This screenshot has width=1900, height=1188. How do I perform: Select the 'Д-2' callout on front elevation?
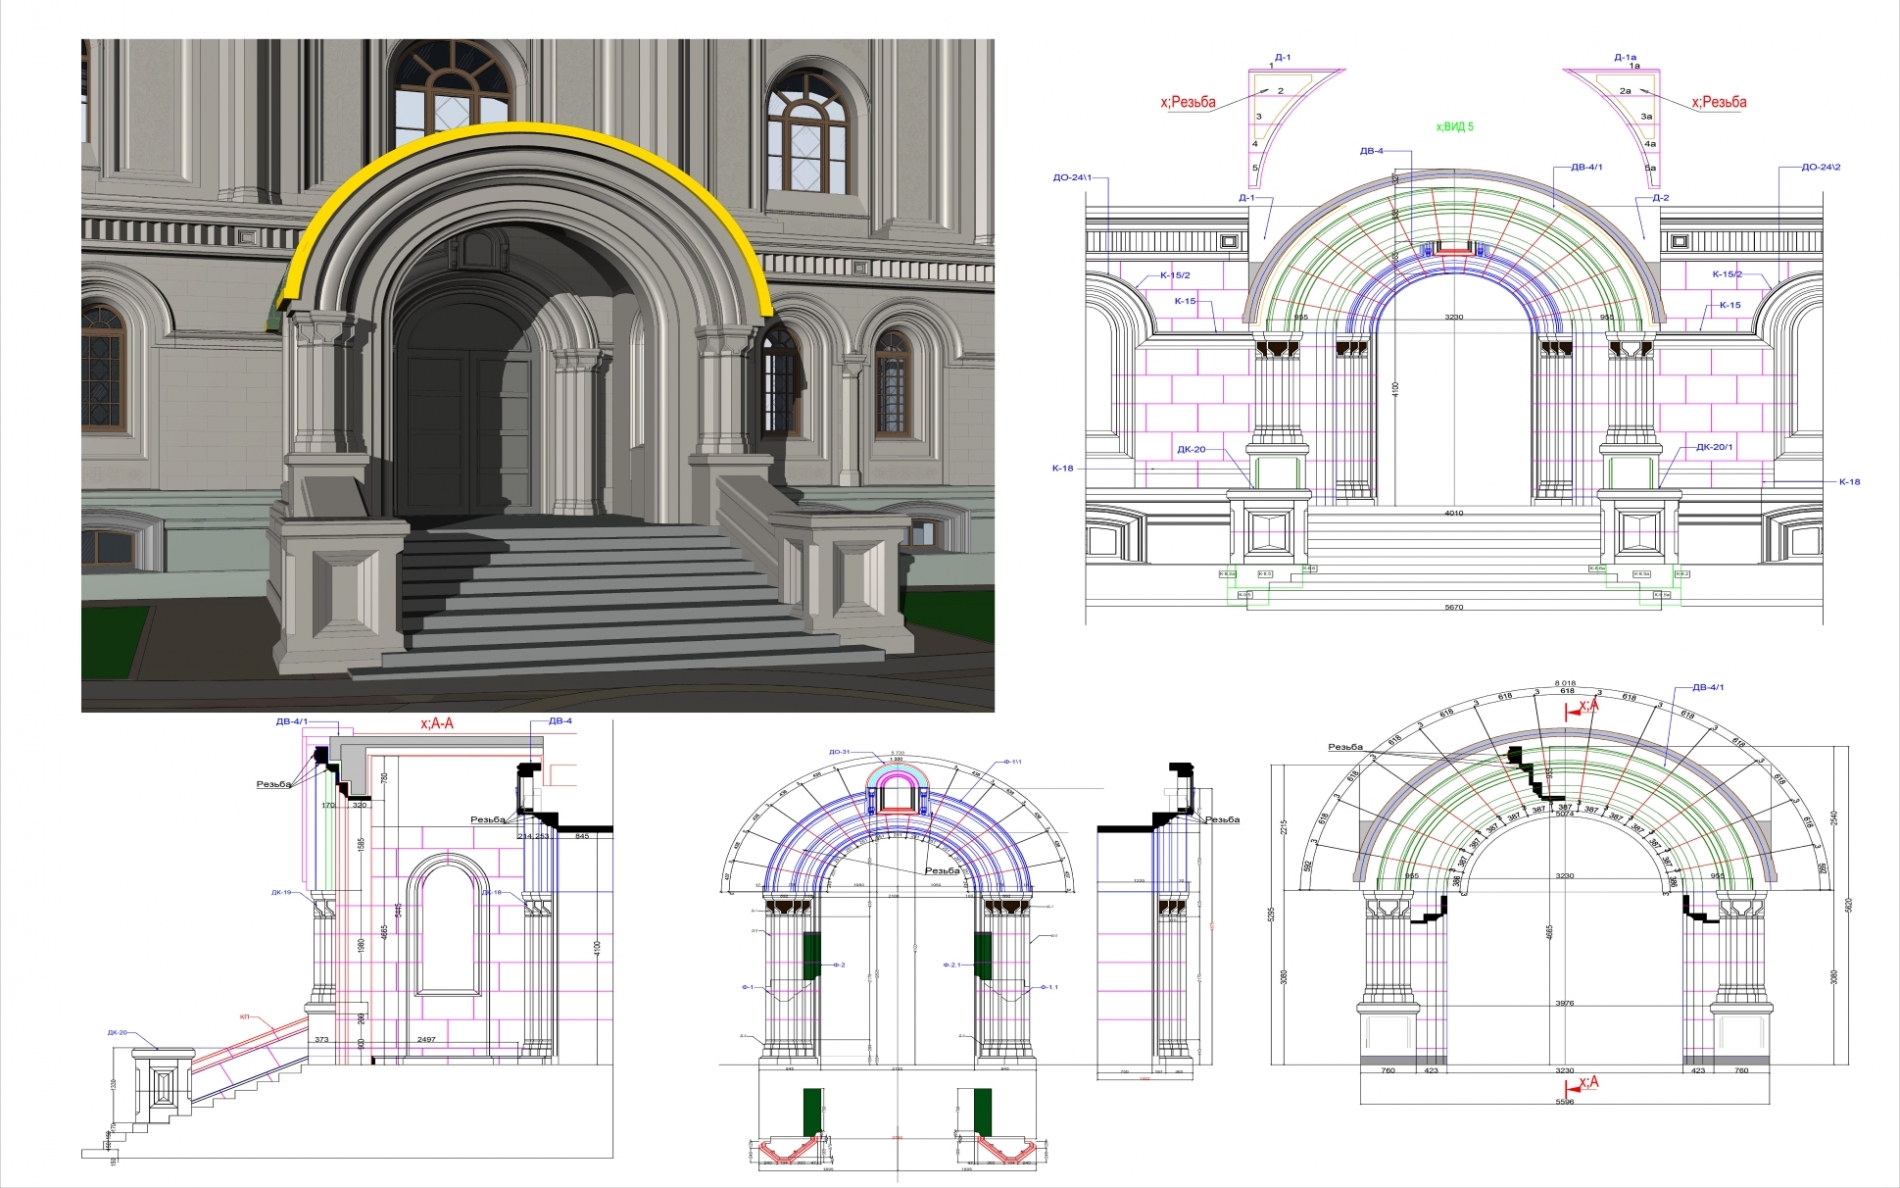pyautogui.click(x=1660, y=198)
